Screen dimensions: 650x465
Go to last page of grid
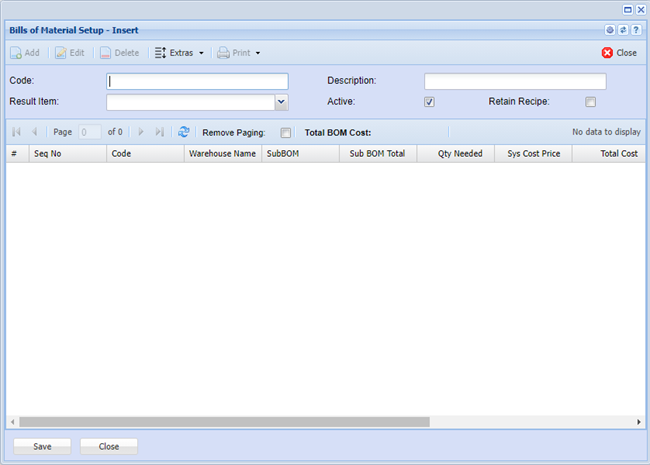(160, 132)
